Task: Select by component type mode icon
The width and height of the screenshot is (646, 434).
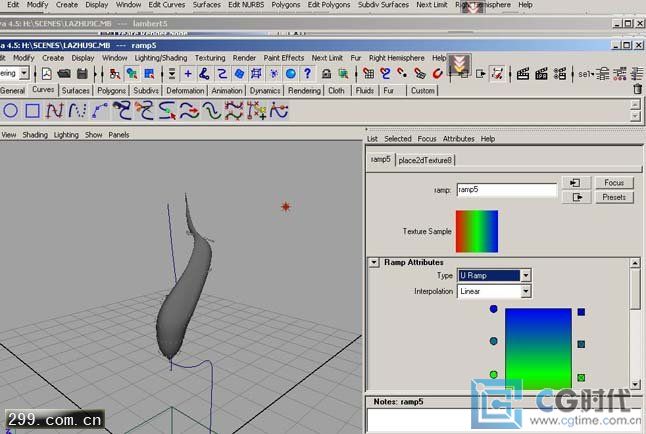Action: (x=149, y=74)
